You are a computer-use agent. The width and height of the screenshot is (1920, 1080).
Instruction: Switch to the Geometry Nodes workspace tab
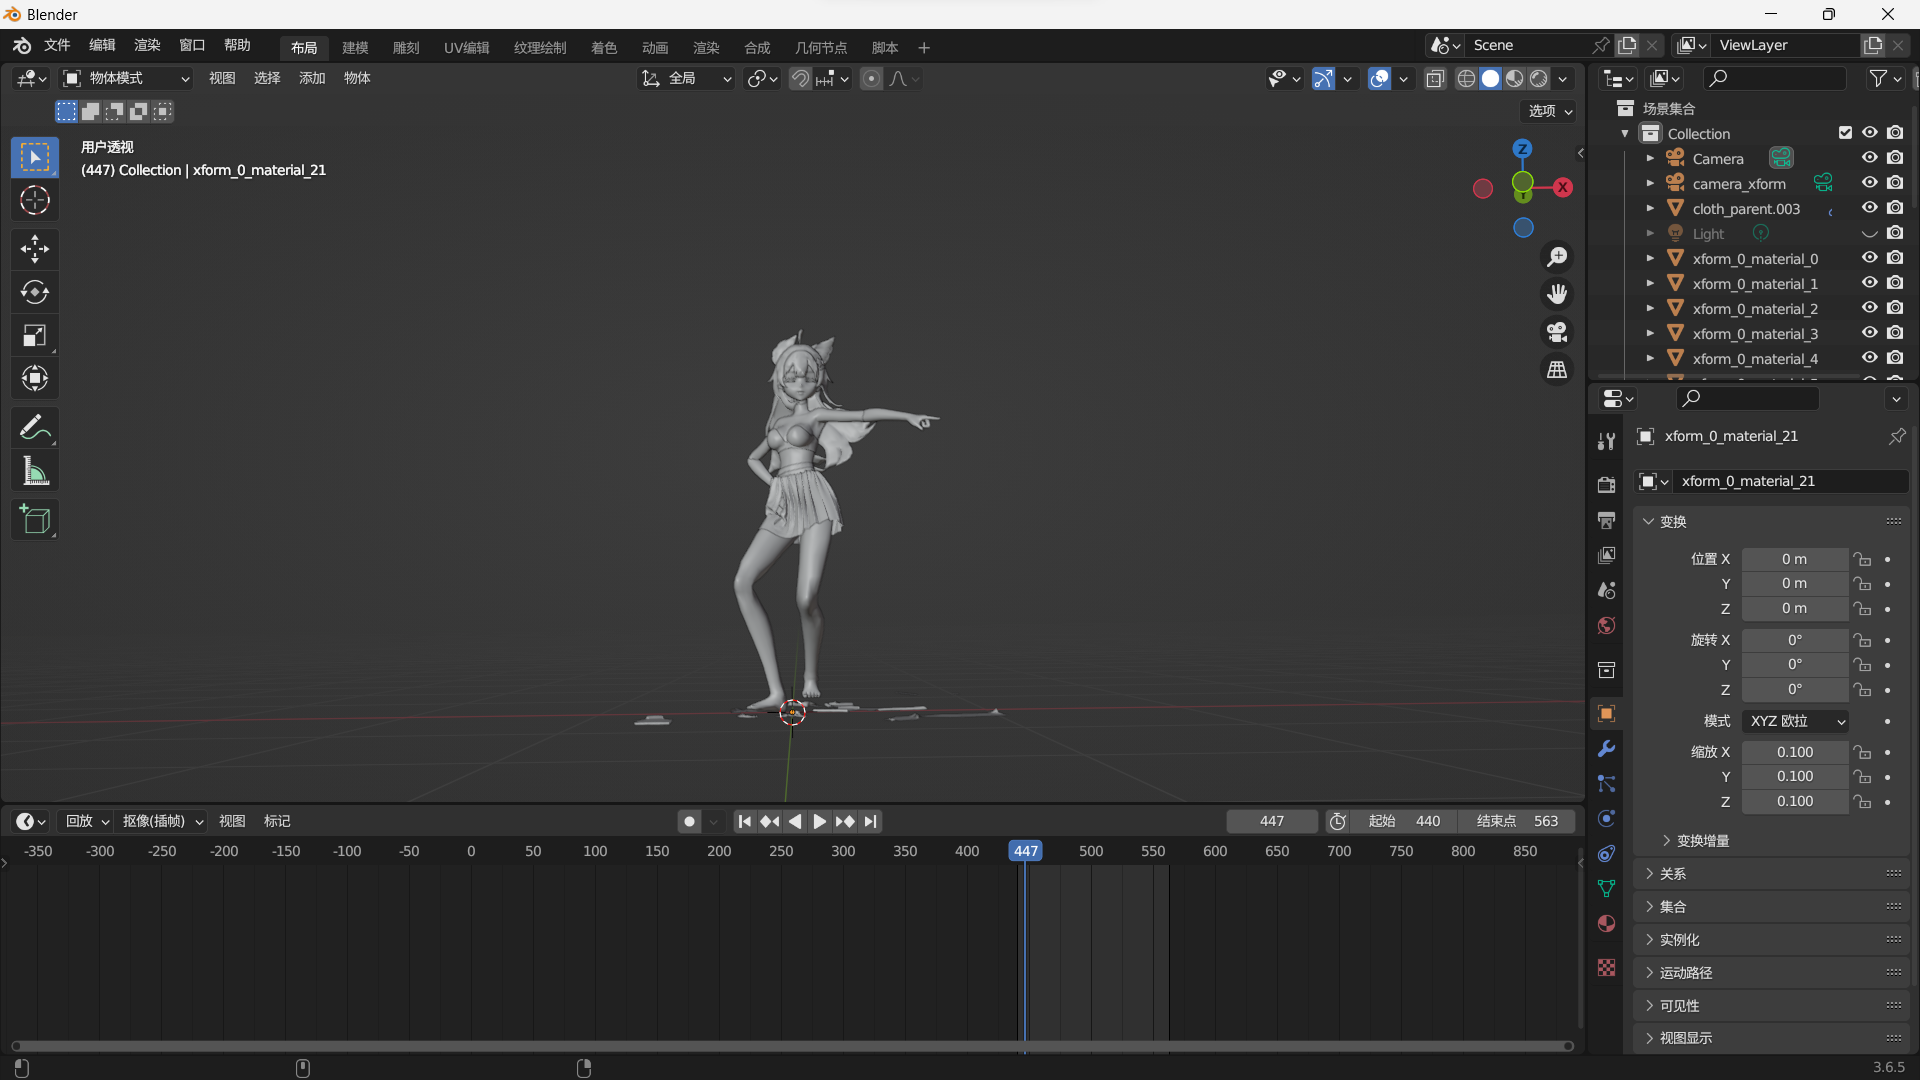[821, 48]
